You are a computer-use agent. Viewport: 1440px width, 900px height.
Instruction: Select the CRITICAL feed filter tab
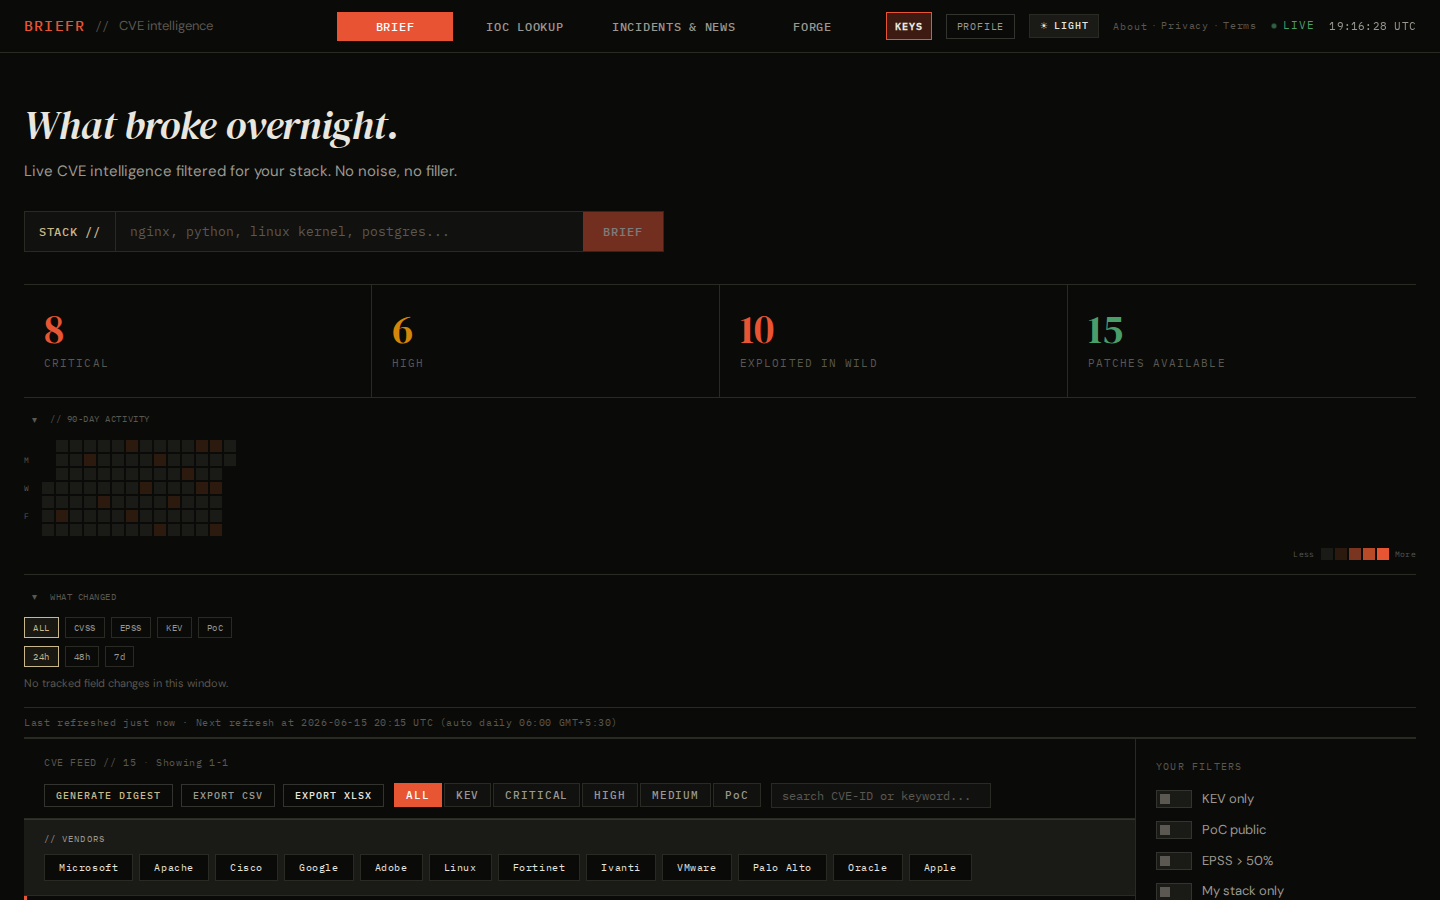click(x=536, y=795)
